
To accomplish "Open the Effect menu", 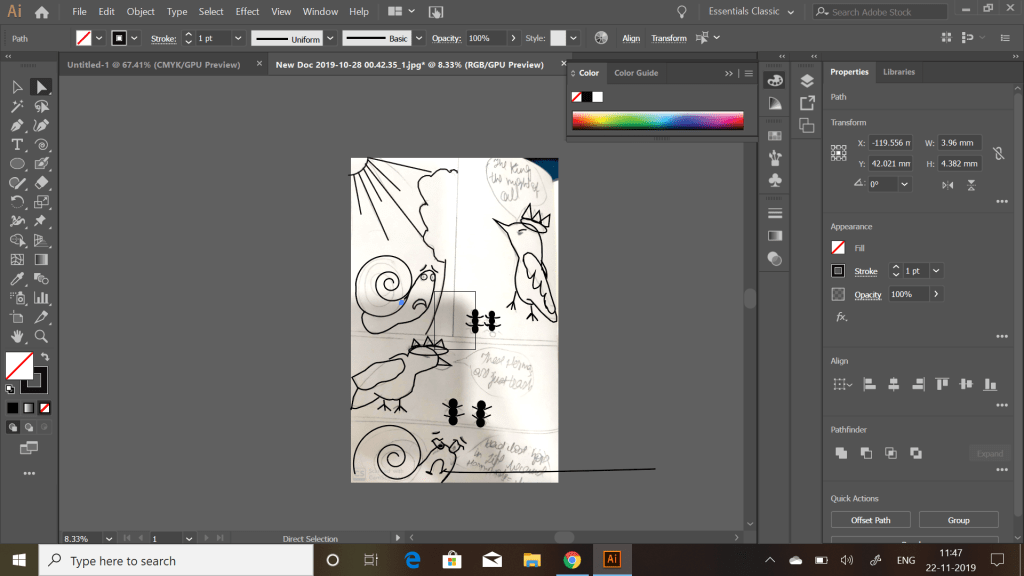I will [x=247, y=12].
